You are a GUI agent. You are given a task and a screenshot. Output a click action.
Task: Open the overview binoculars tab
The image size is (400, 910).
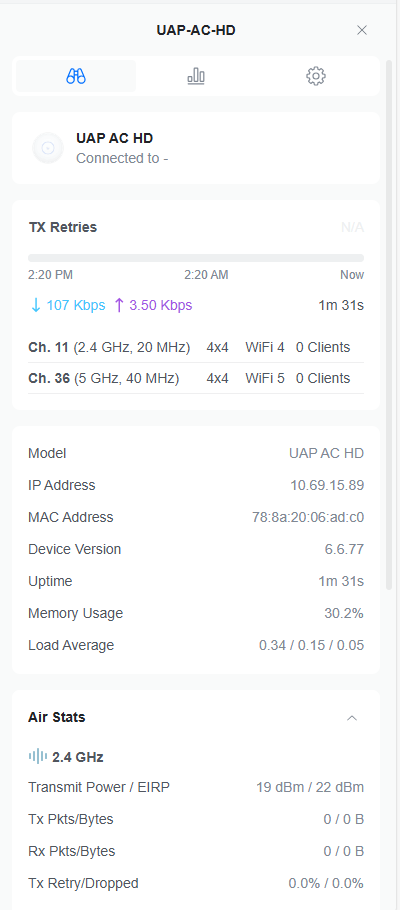click(76, 76)
